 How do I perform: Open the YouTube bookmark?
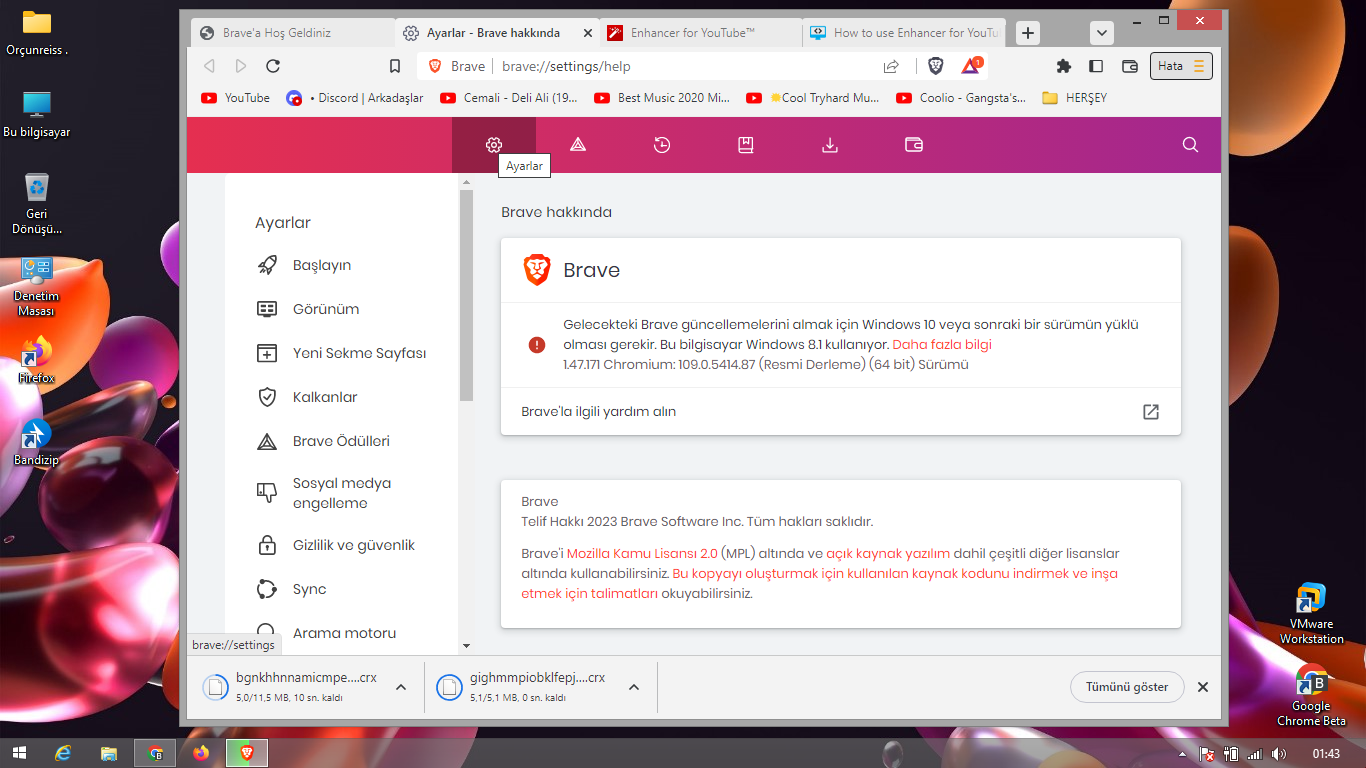(x=236, y=98)
